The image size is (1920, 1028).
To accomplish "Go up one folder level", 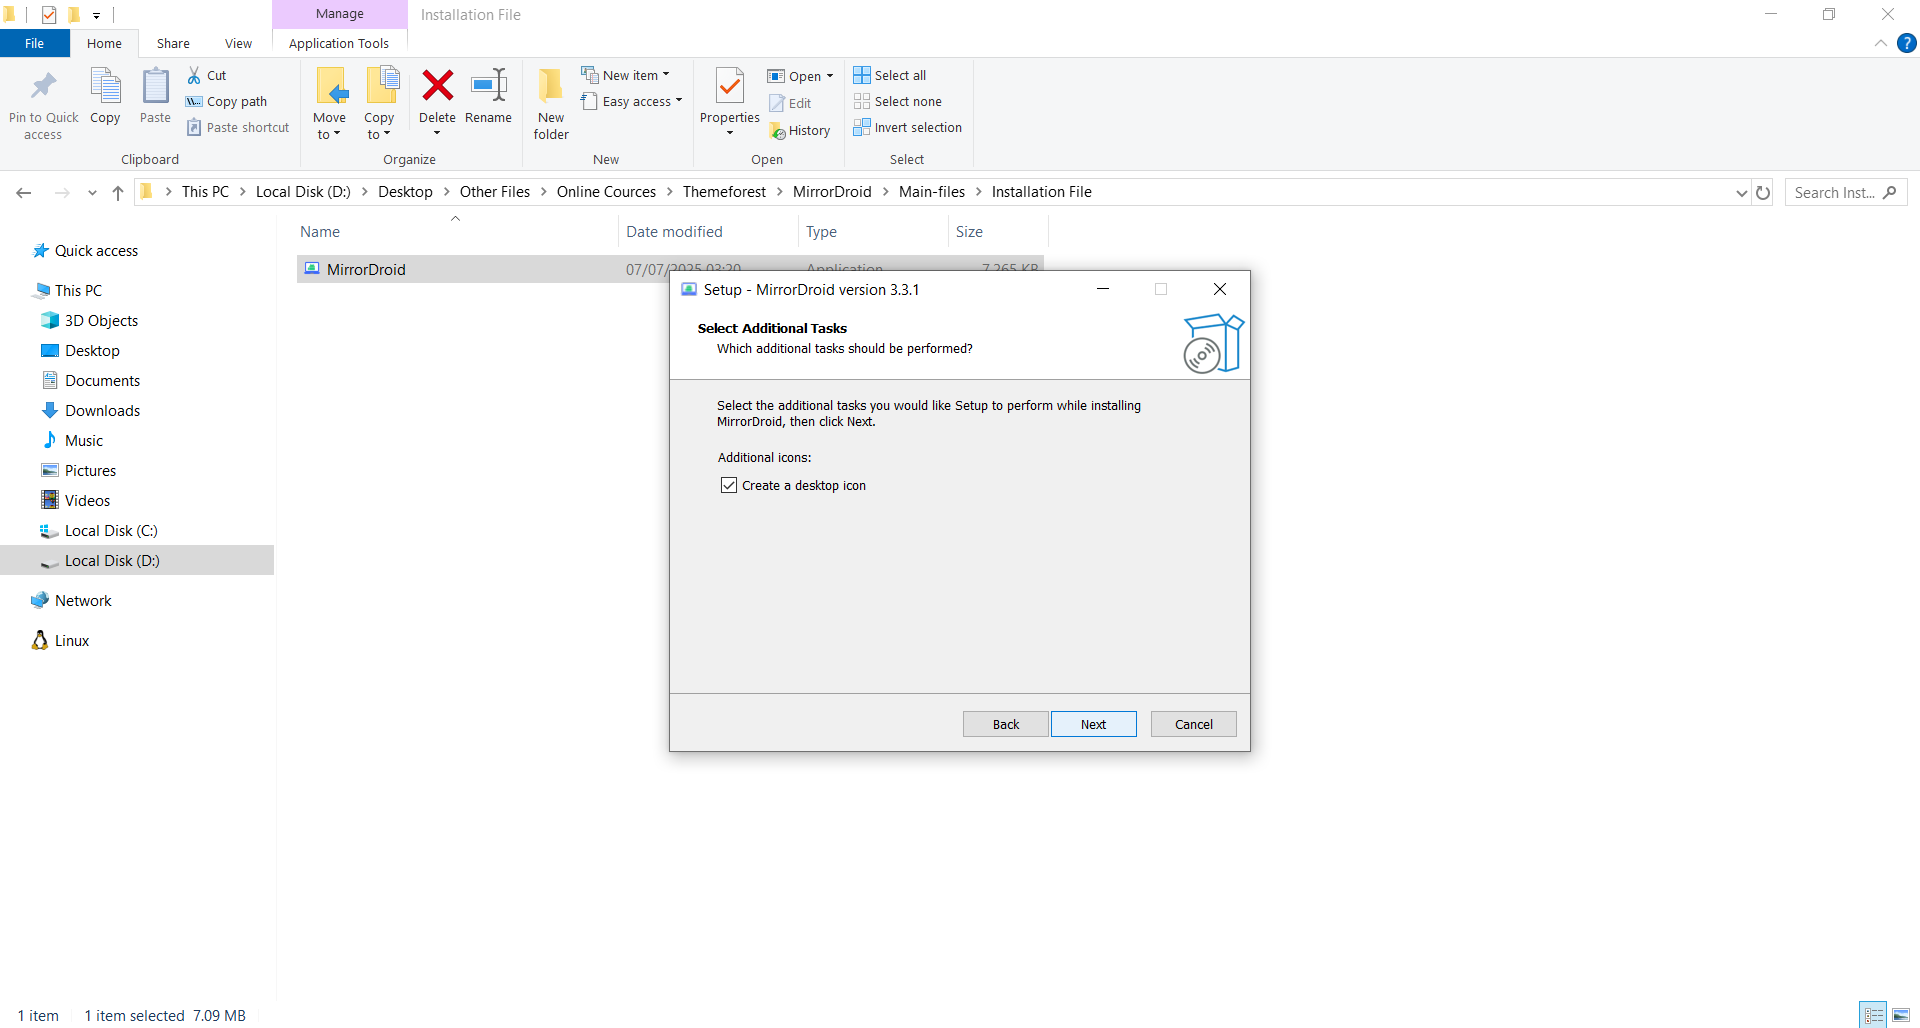I will pyautogui.click(x=118, y=192).
